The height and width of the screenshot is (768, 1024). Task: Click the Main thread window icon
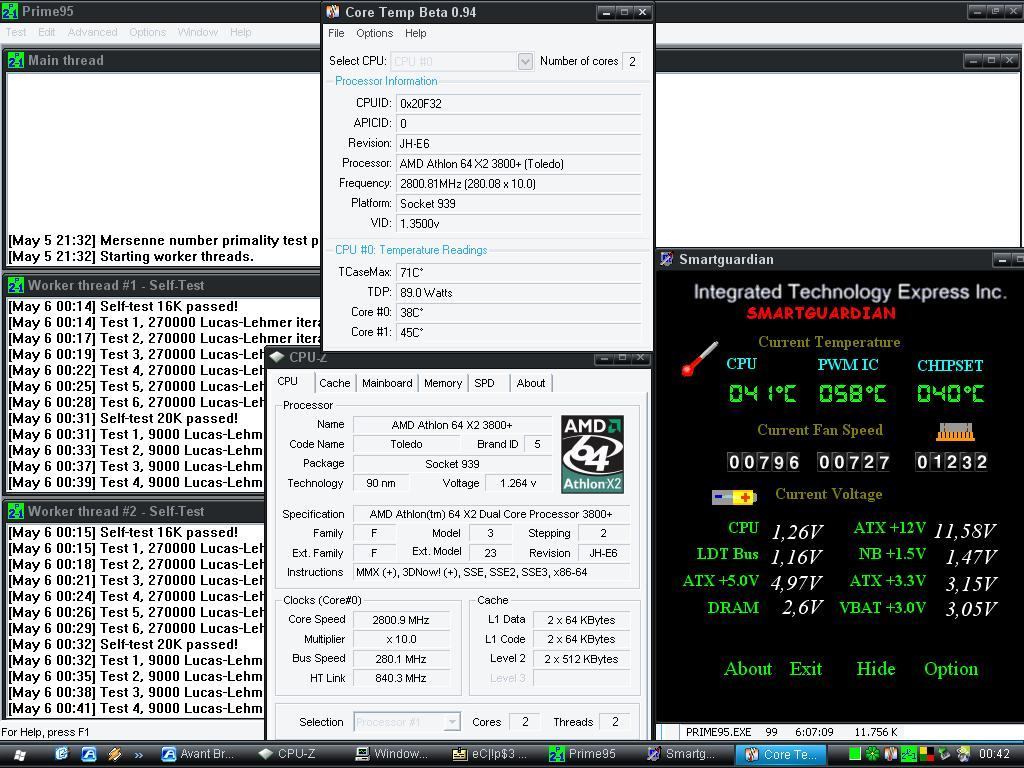tap(16, 60)
